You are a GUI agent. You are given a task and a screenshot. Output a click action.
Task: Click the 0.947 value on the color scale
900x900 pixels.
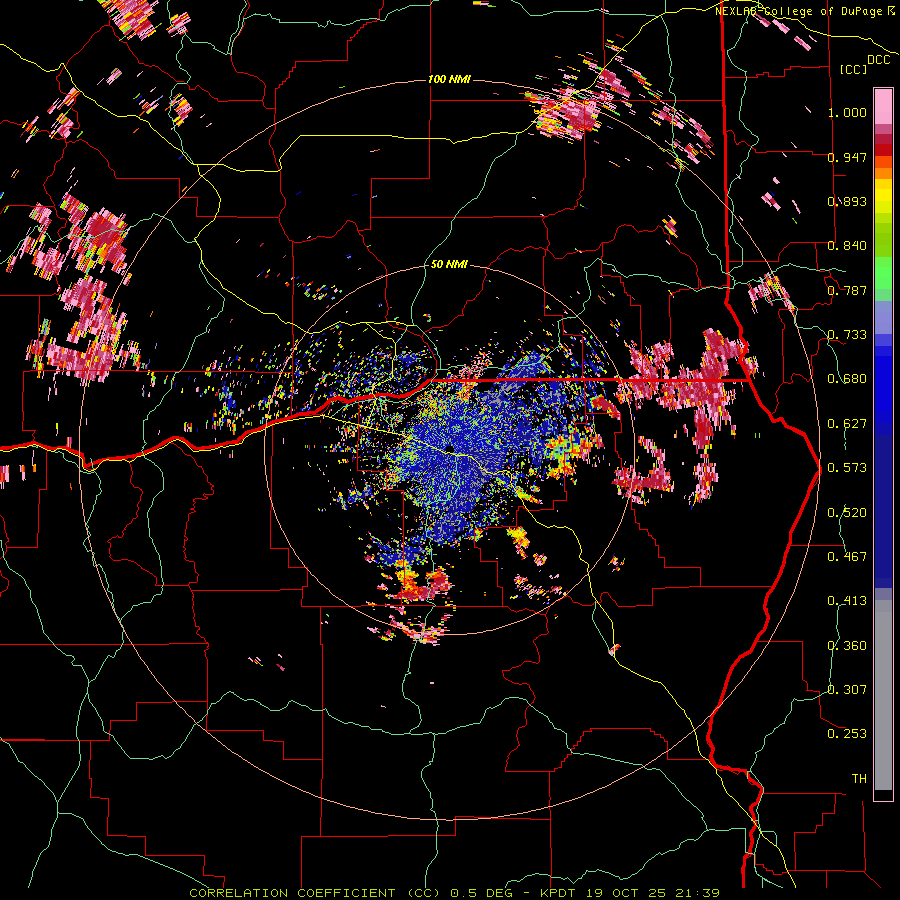(847, 157)
